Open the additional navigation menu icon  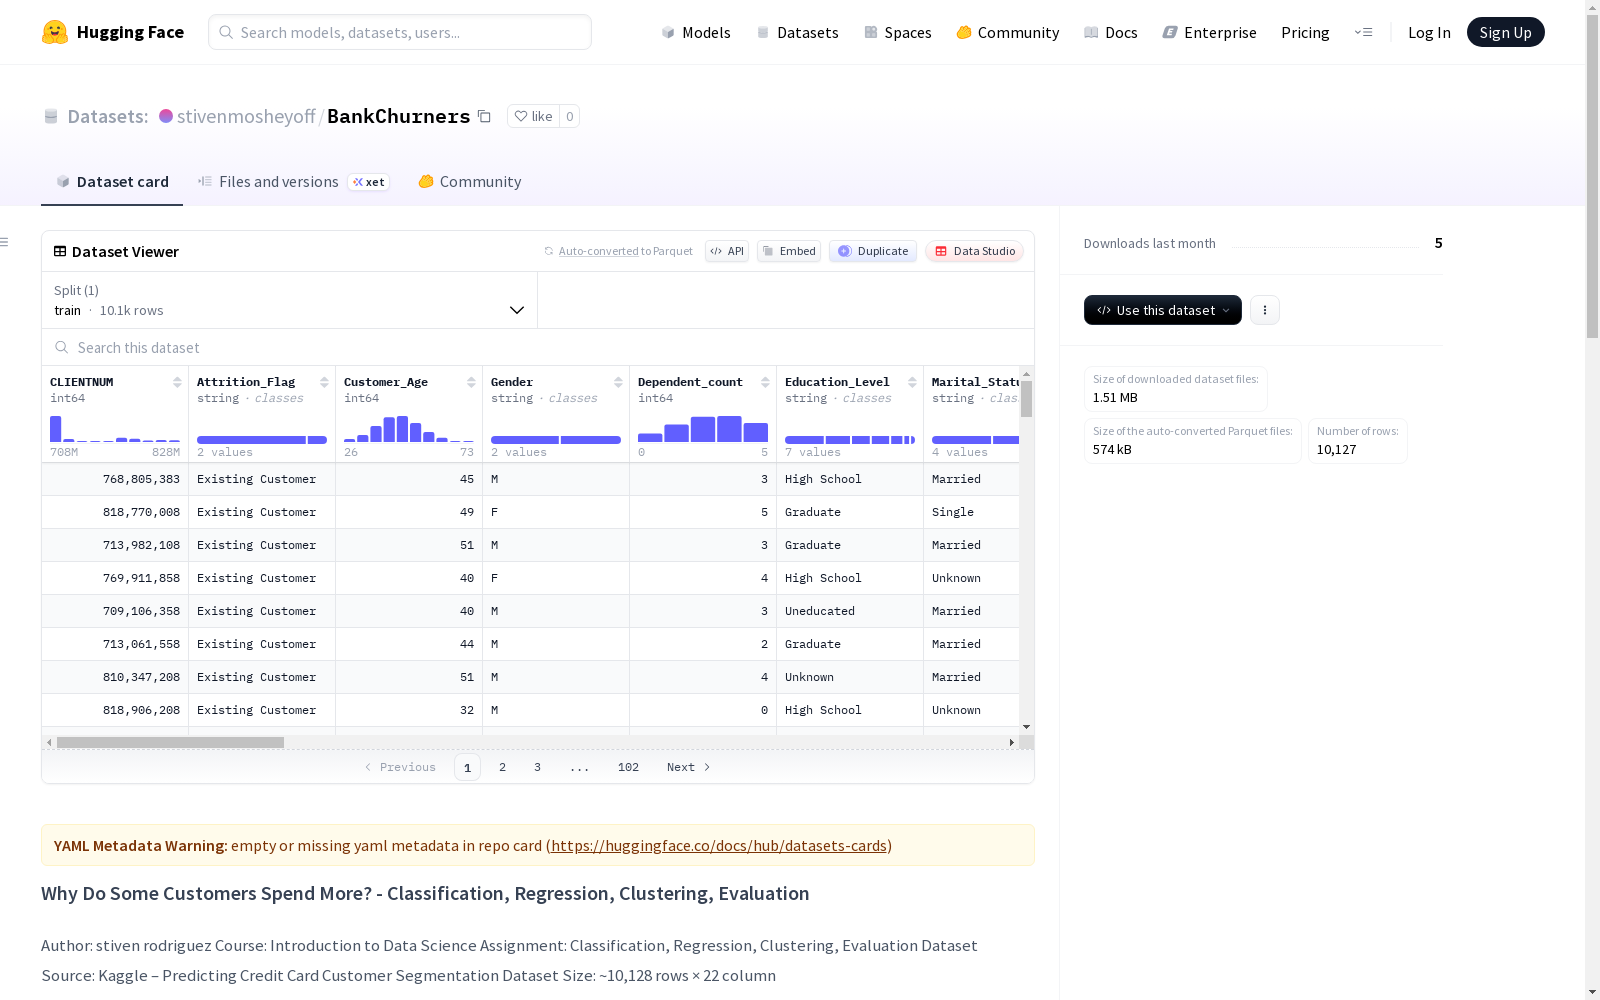pos(1363,32)
